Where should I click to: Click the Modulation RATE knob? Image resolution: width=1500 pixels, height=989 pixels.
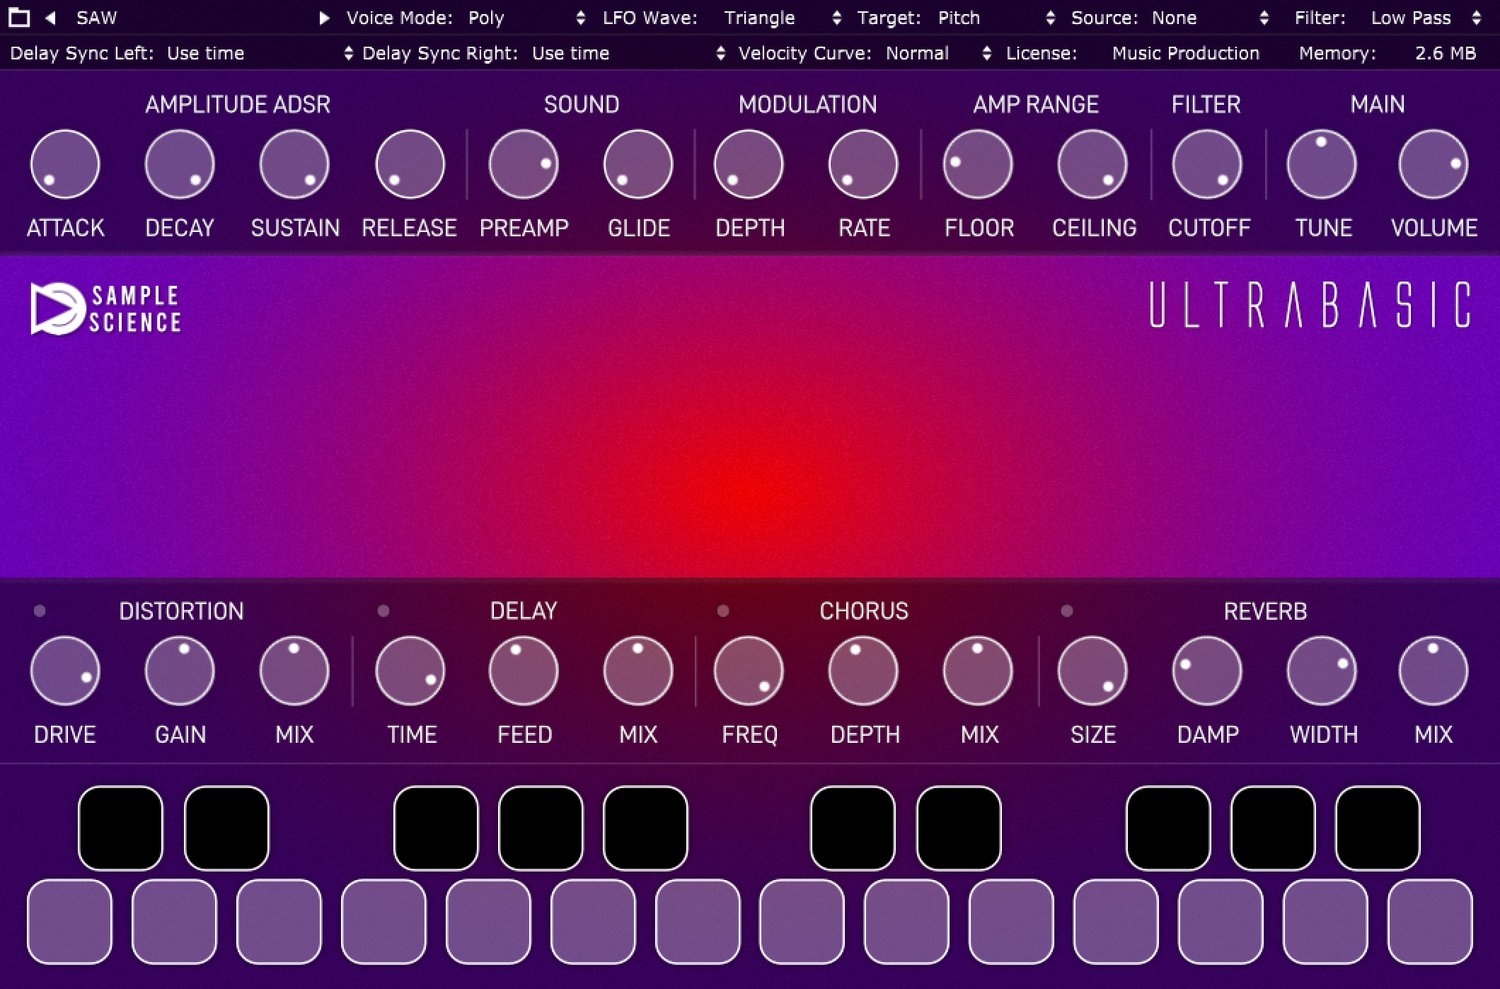[x=863, y=165]
